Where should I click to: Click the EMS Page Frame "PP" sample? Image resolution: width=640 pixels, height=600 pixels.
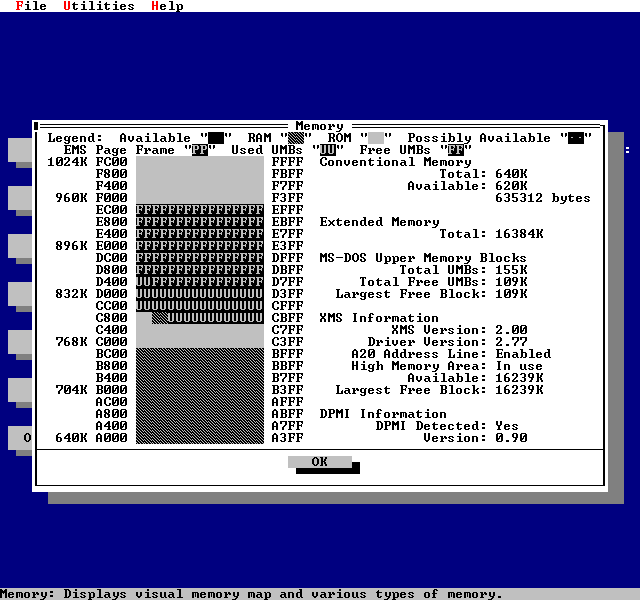point(200,150)
